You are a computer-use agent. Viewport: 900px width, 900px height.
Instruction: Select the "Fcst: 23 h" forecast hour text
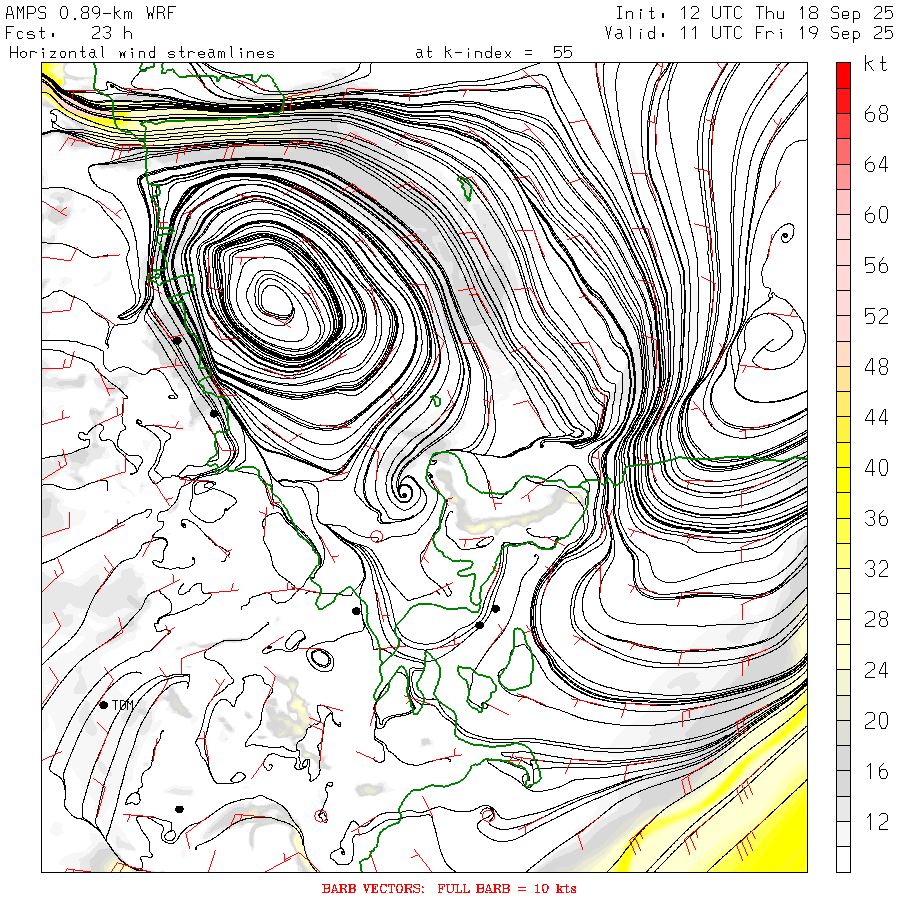point(69,33)
